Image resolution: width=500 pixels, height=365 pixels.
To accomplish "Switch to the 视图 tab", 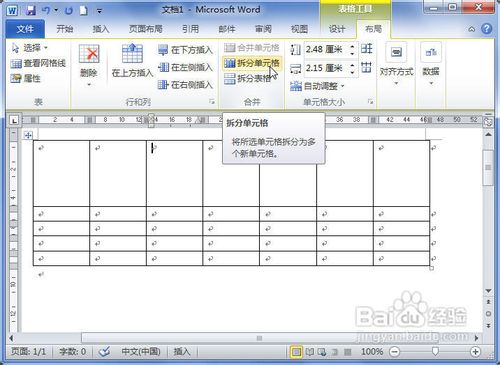I will click(299, 29).
